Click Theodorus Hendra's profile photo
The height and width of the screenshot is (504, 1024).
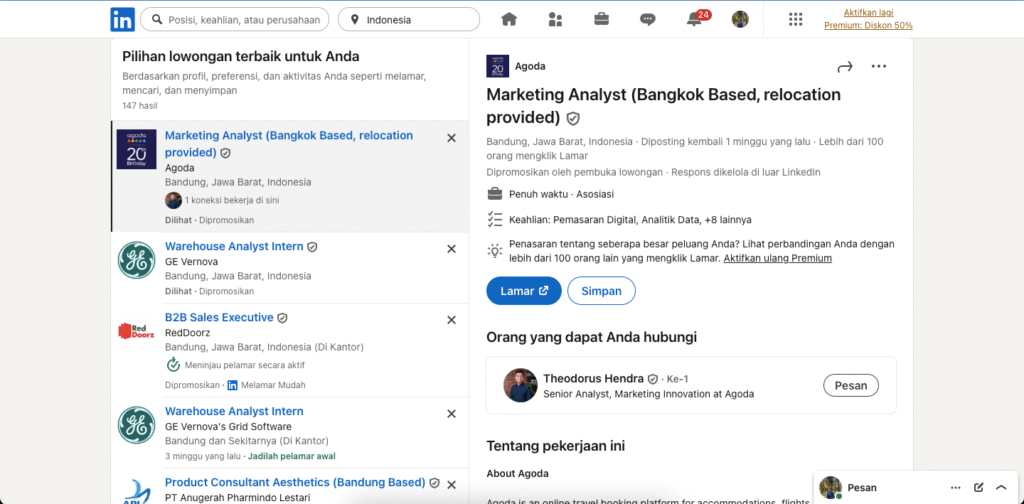pos(520,385)
